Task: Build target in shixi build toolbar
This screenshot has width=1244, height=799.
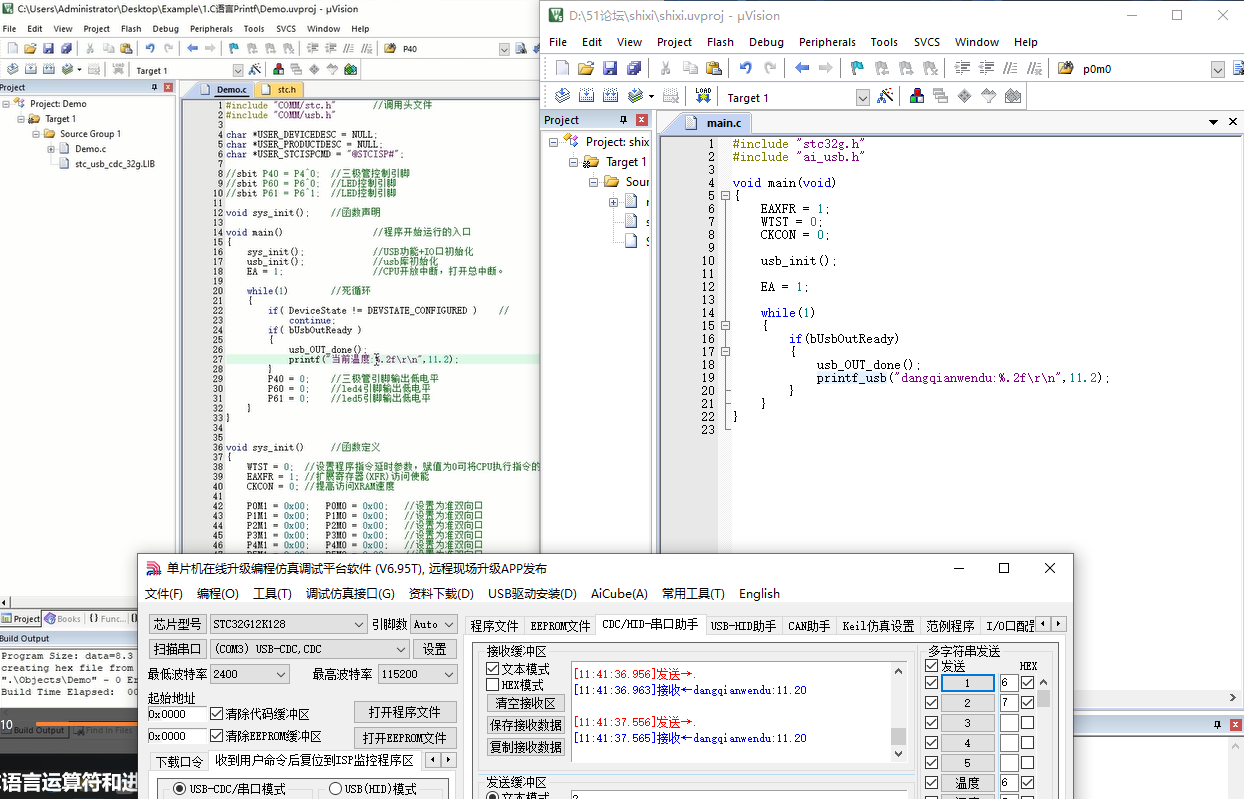Action: click(586, 96)
